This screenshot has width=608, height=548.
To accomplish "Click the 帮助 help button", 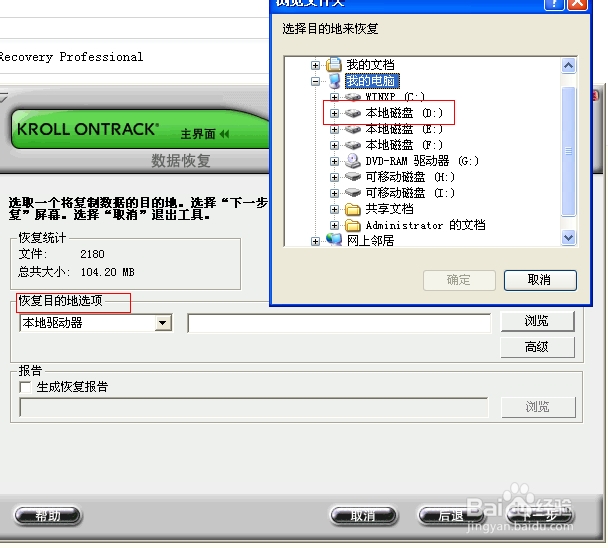I will pos(48,516).
